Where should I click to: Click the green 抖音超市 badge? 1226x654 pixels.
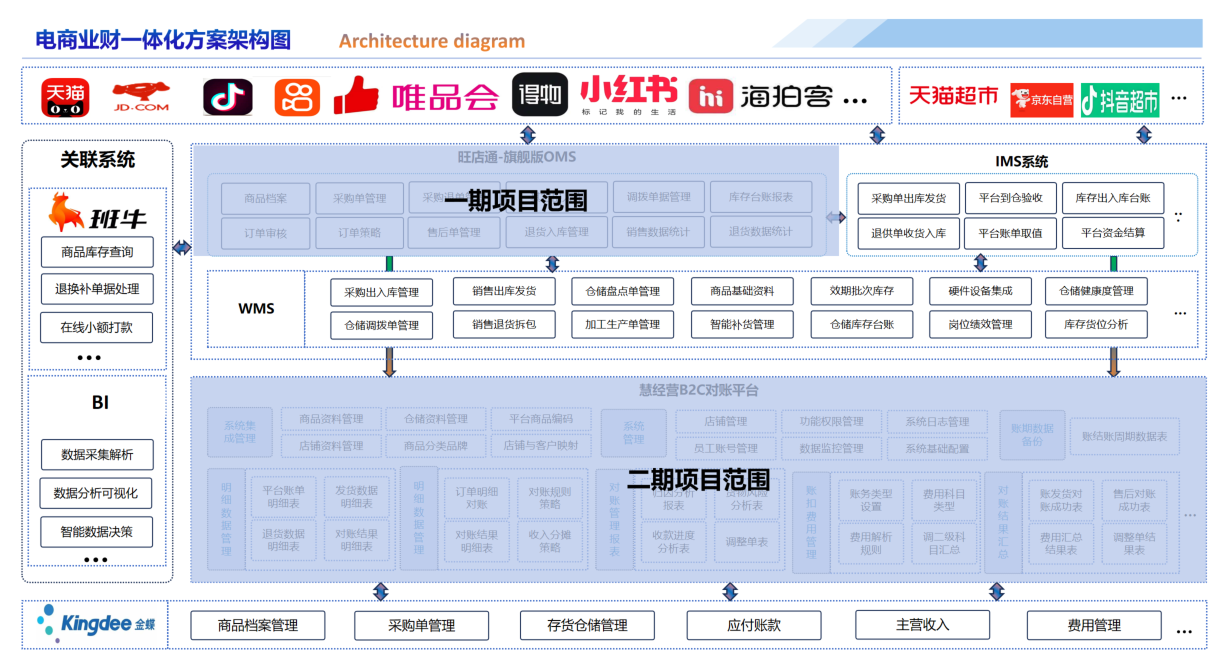click(1119, 99)
